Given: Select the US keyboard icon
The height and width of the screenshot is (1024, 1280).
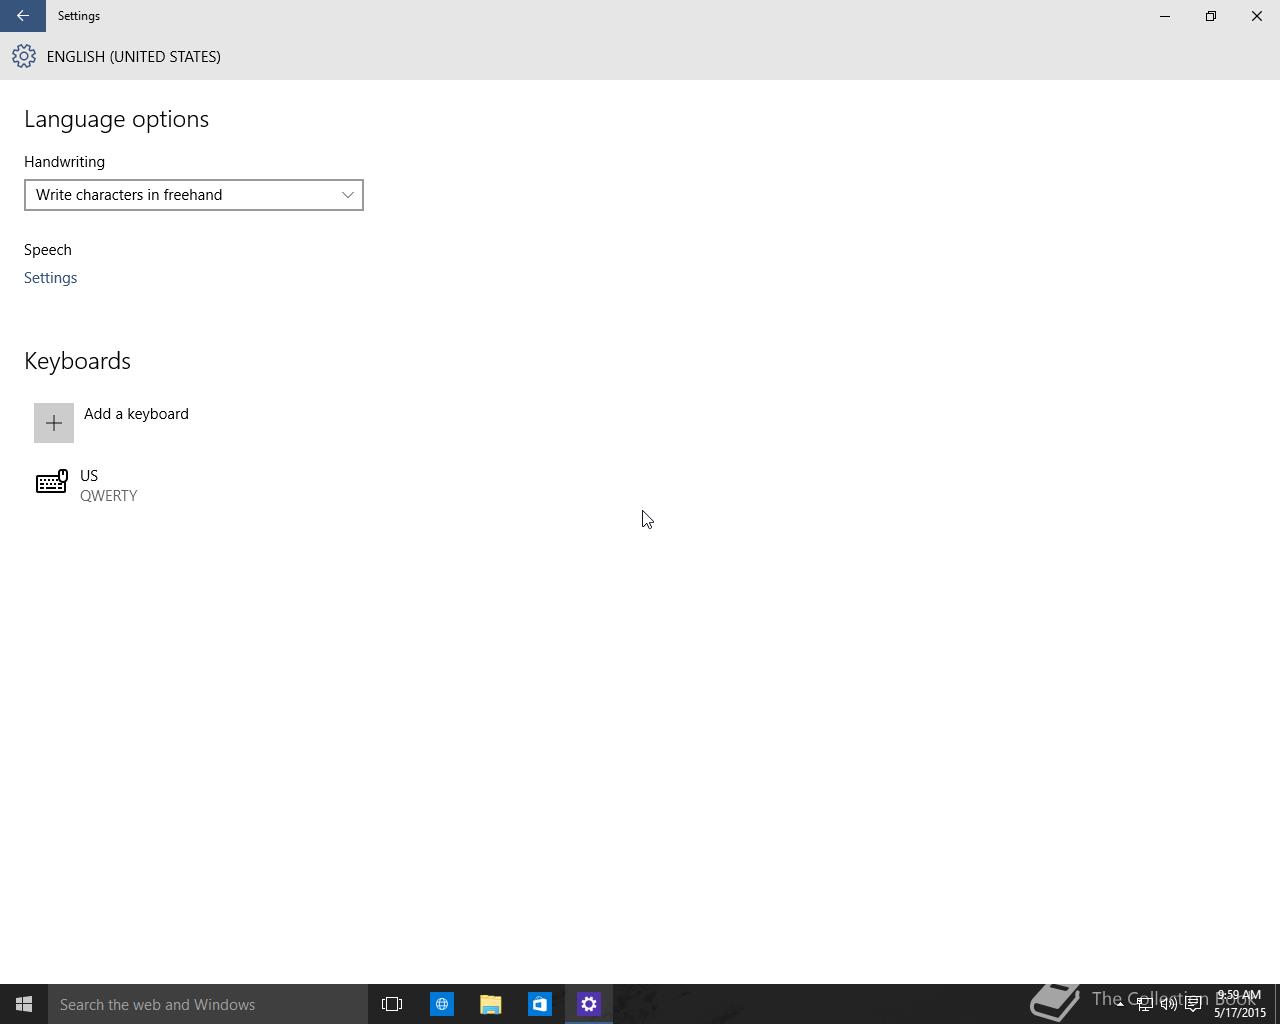Looking at the screenshot, I should (52, 483).
